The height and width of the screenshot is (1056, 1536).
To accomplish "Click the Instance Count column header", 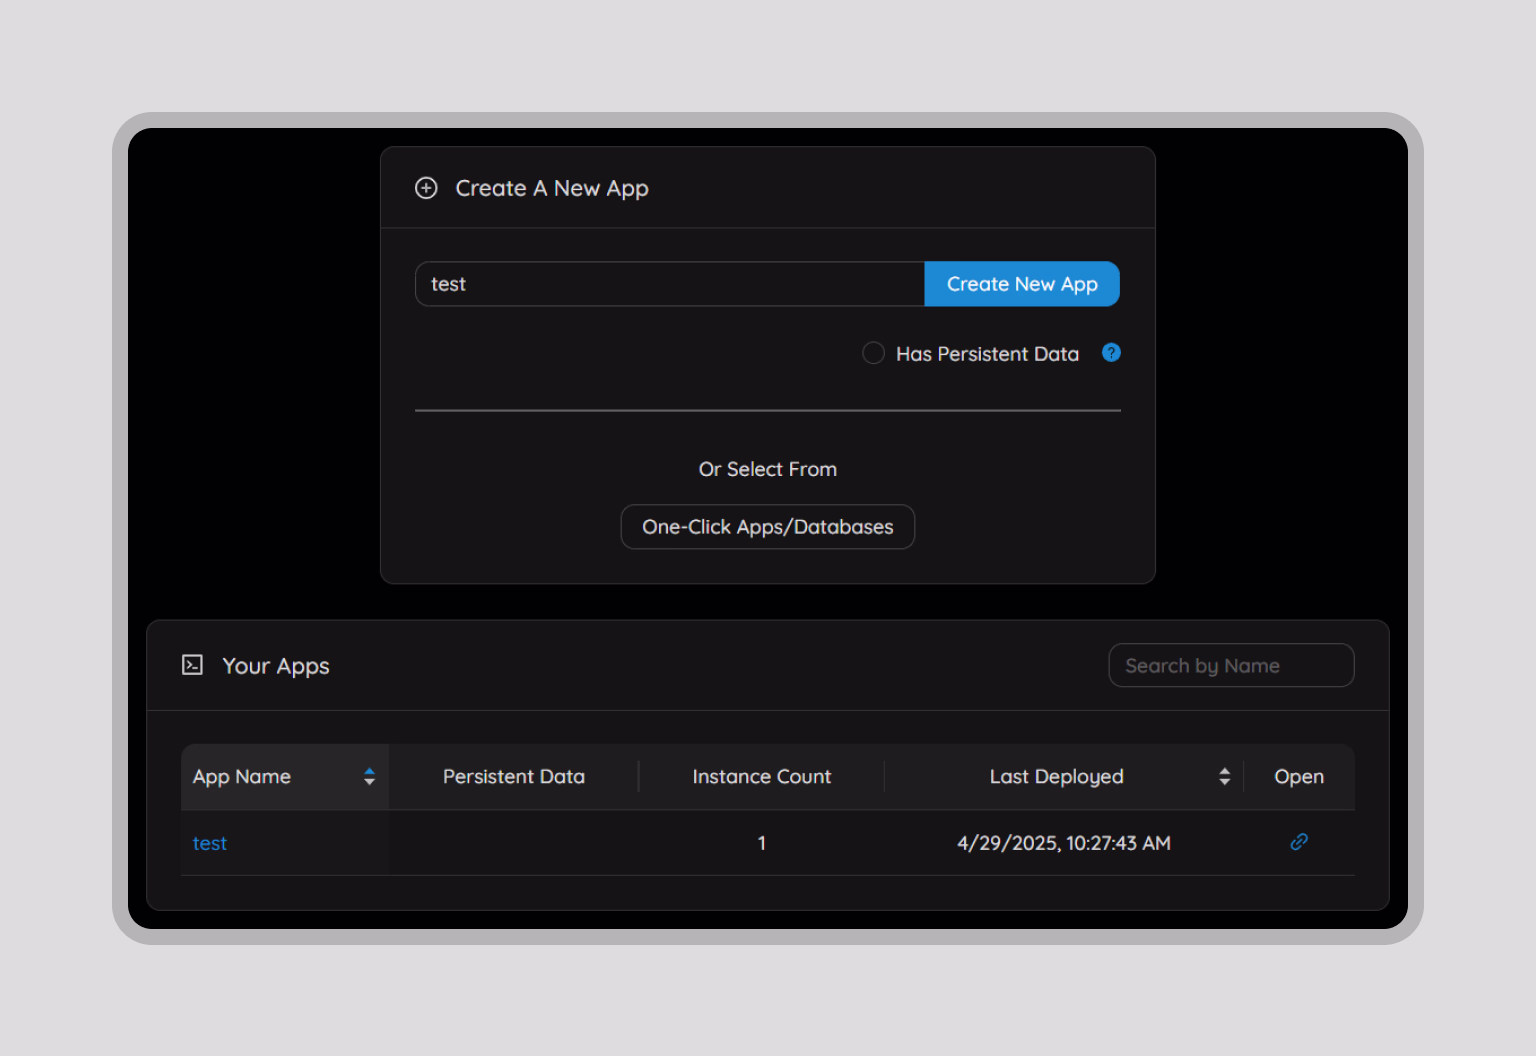I will click(x=762, y=776).
